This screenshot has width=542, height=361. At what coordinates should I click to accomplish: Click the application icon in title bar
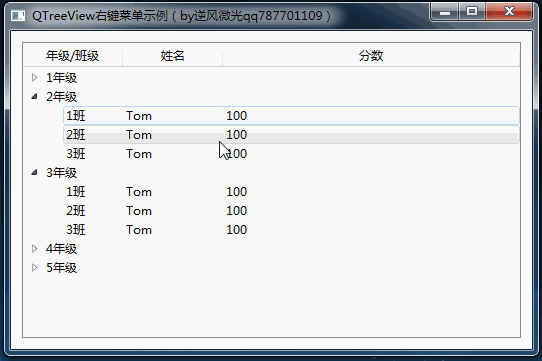[18, 16]
